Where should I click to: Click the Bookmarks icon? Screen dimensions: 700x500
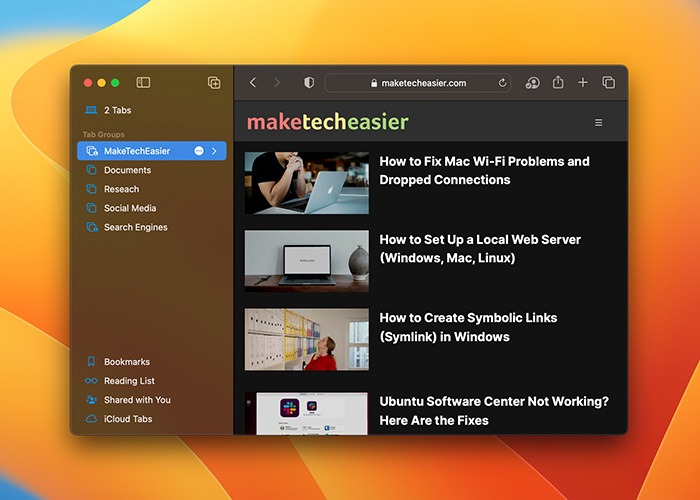click(91, 362)
